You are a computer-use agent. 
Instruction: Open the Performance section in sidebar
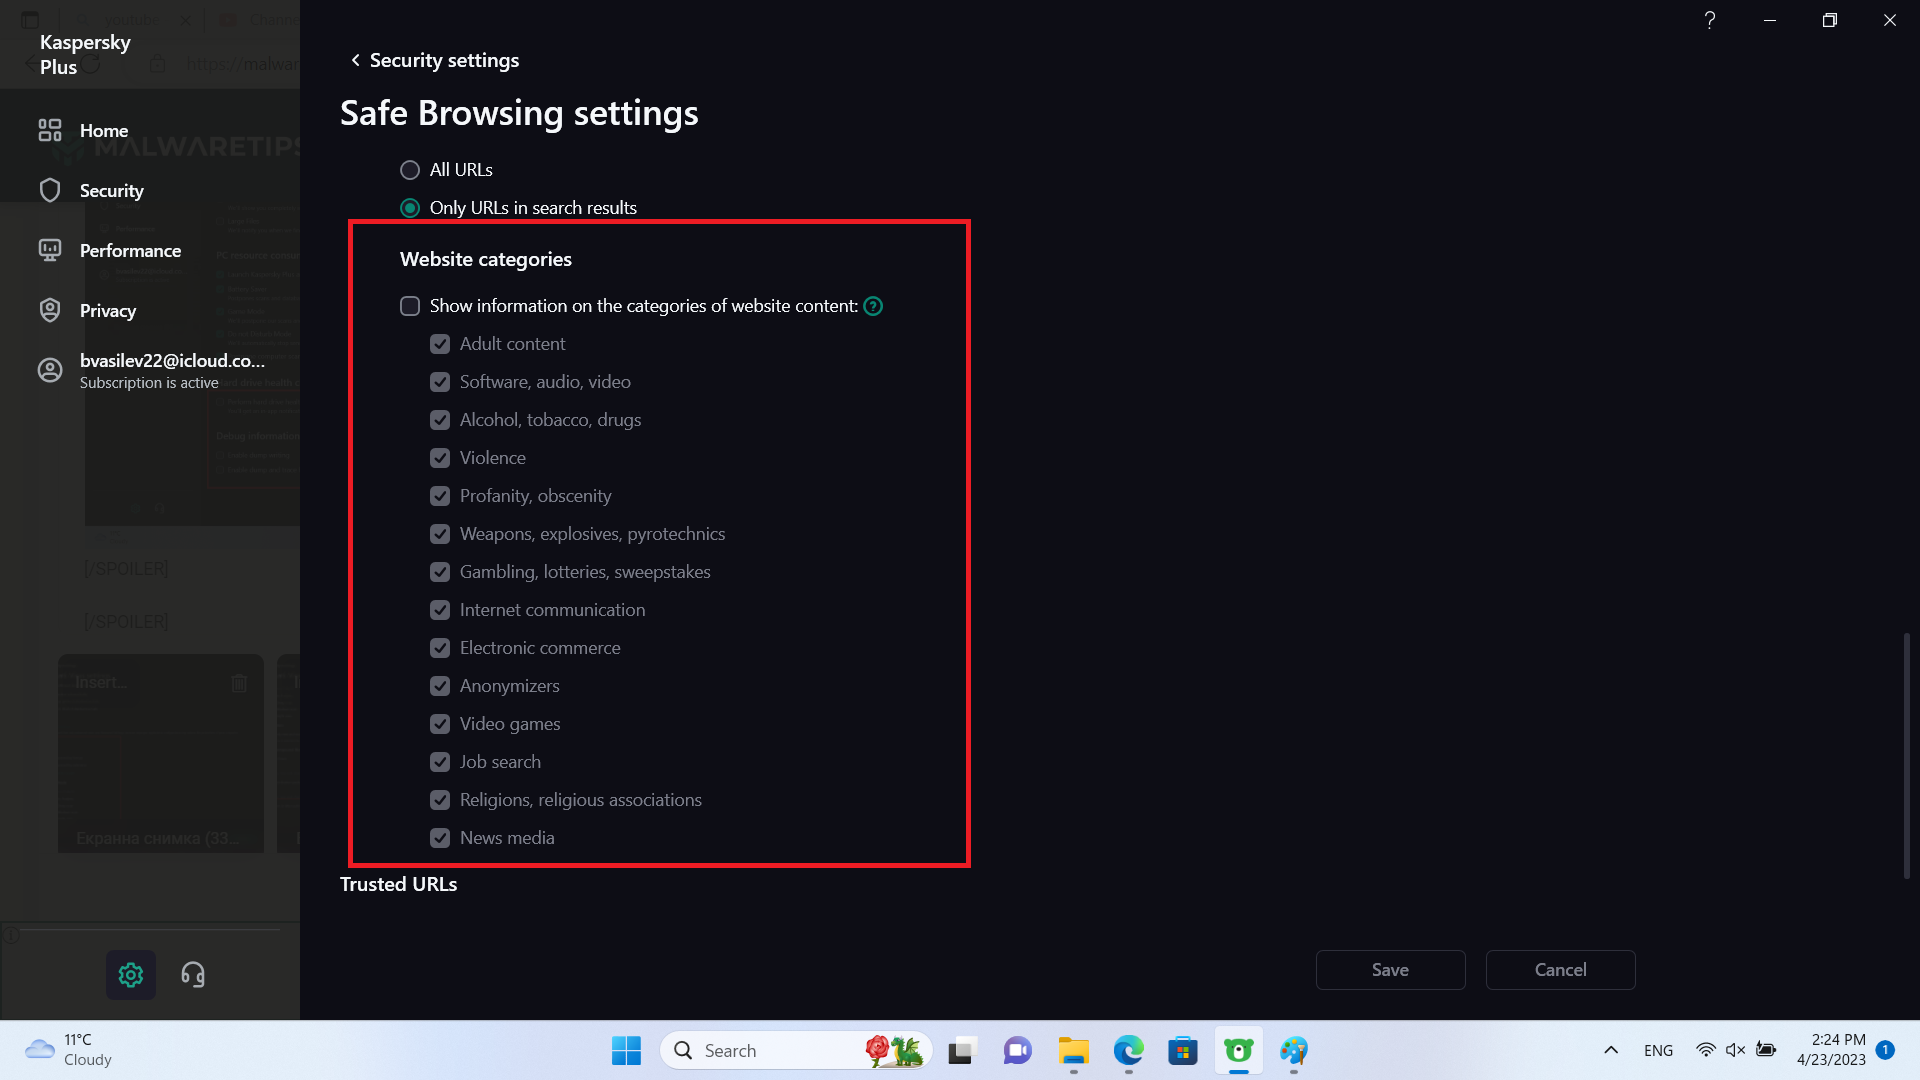pos(130,250)
